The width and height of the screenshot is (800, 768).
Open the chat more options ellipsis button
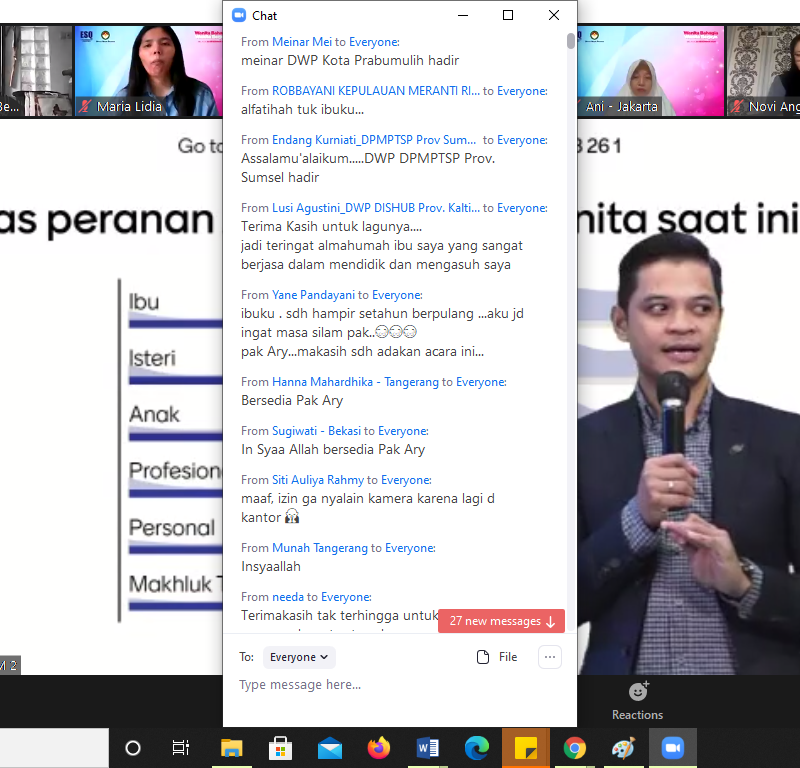click(550, 657)
